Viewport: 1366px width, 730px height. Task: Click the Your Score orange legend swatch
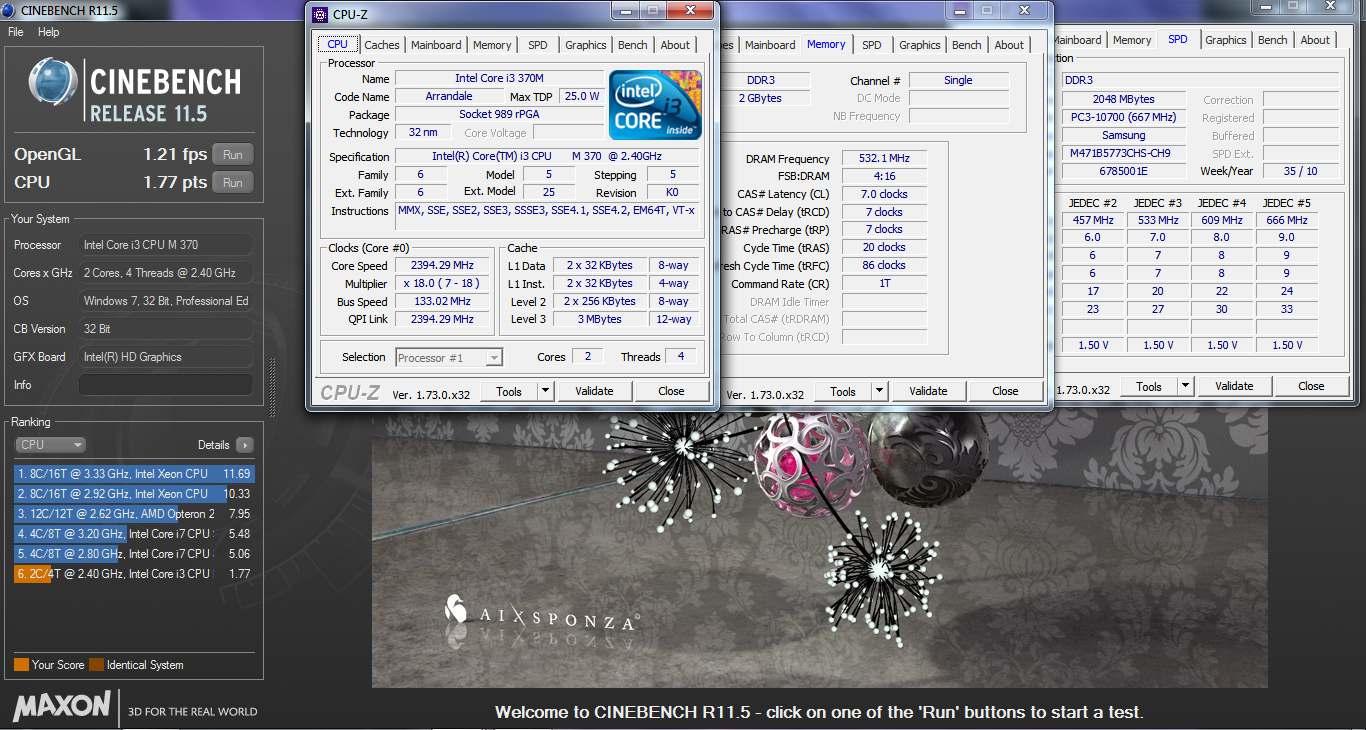point(21,665)
